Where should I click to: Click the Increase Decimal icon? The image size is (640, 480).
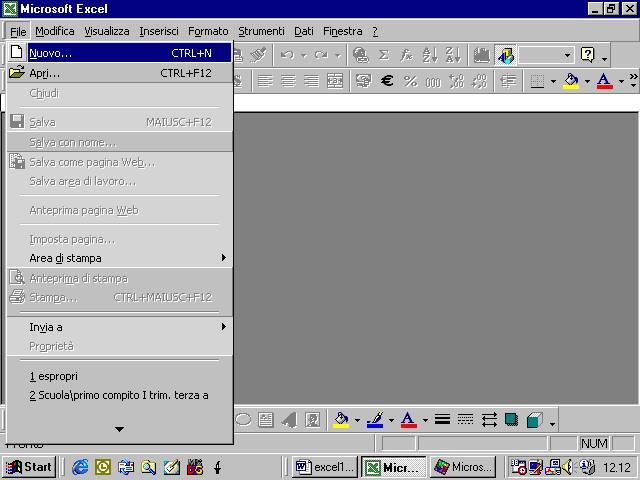click(456, 81)
